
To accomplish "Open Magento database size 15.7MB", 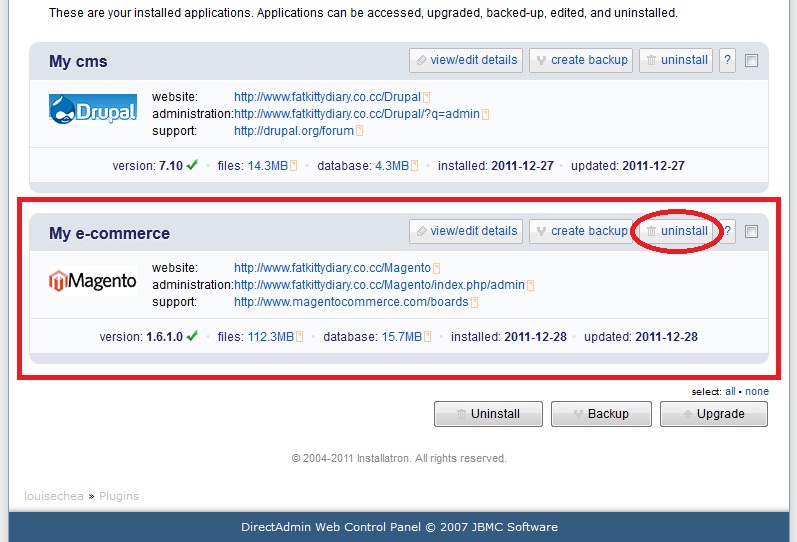I will pyautogui.click(x=402, y=337).
